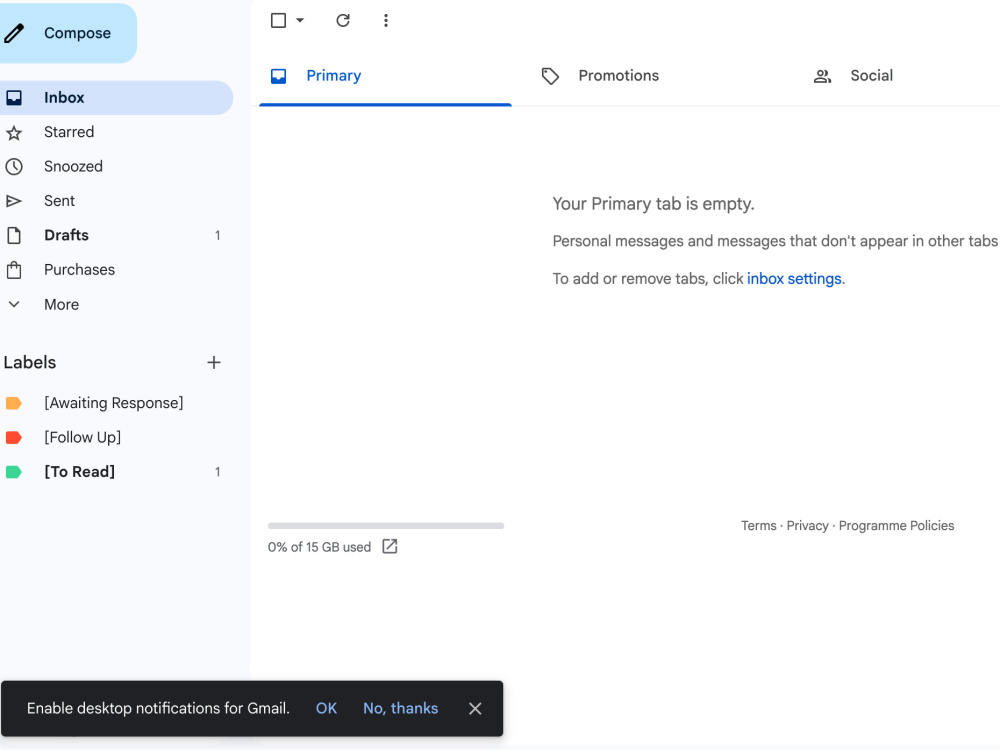Switch to the Social tab
The height and width of the screenshot is (750, 1000).
tap(901, 76)
